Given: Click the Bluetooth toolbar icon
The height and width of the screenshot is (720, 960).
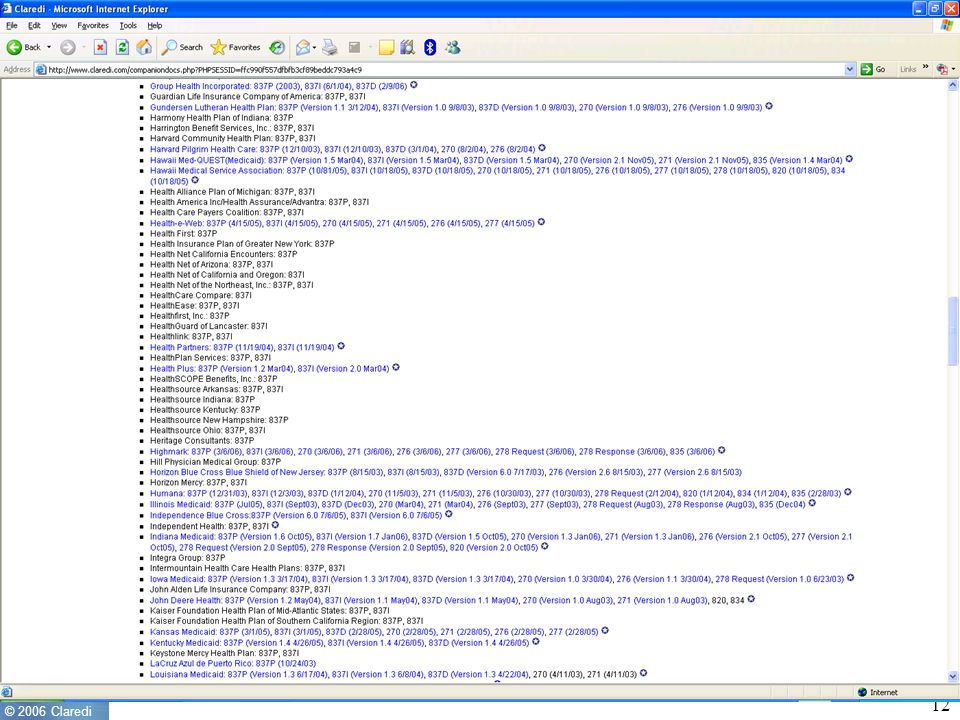Looking at the screenshot, I should pos(430,47).
